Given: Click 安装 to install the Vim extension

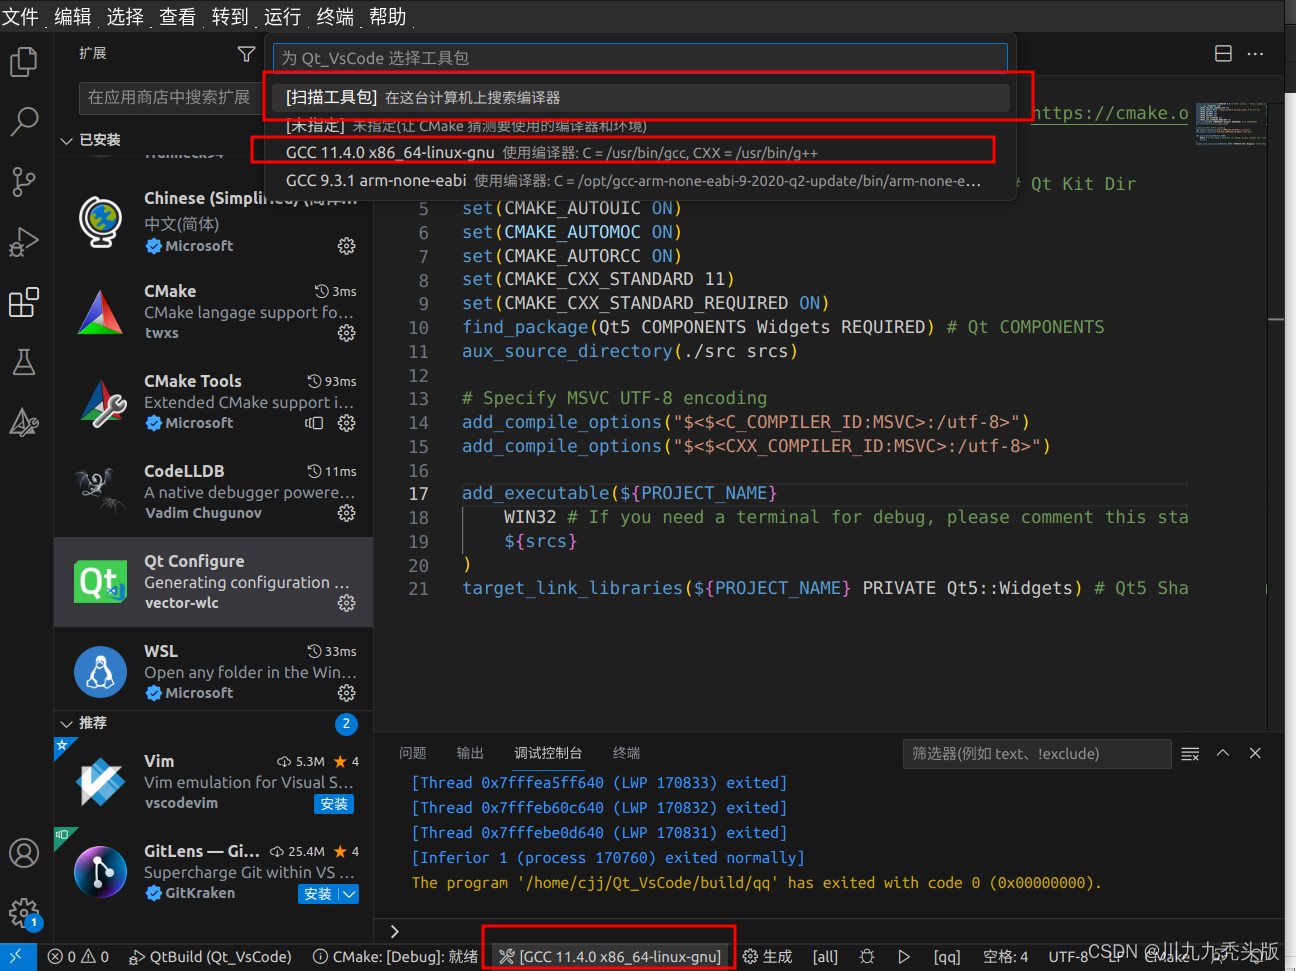Looking at the screenshot, I should (x=333, y=803).
